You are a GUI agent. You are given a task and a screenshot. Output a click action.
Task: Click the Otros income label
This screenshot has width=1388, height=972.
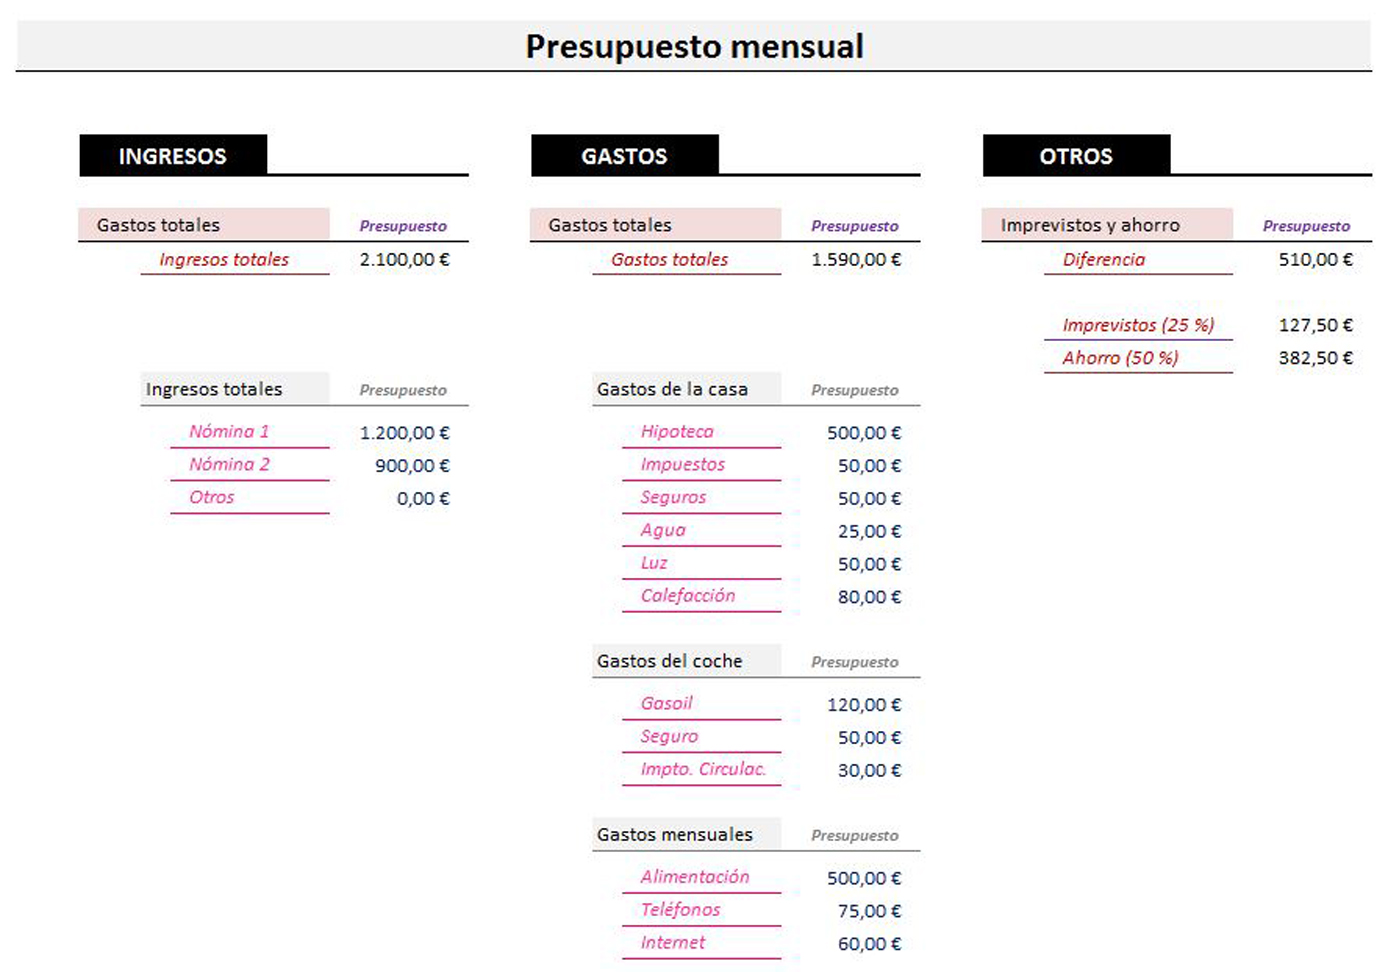[x=212, y=497]
